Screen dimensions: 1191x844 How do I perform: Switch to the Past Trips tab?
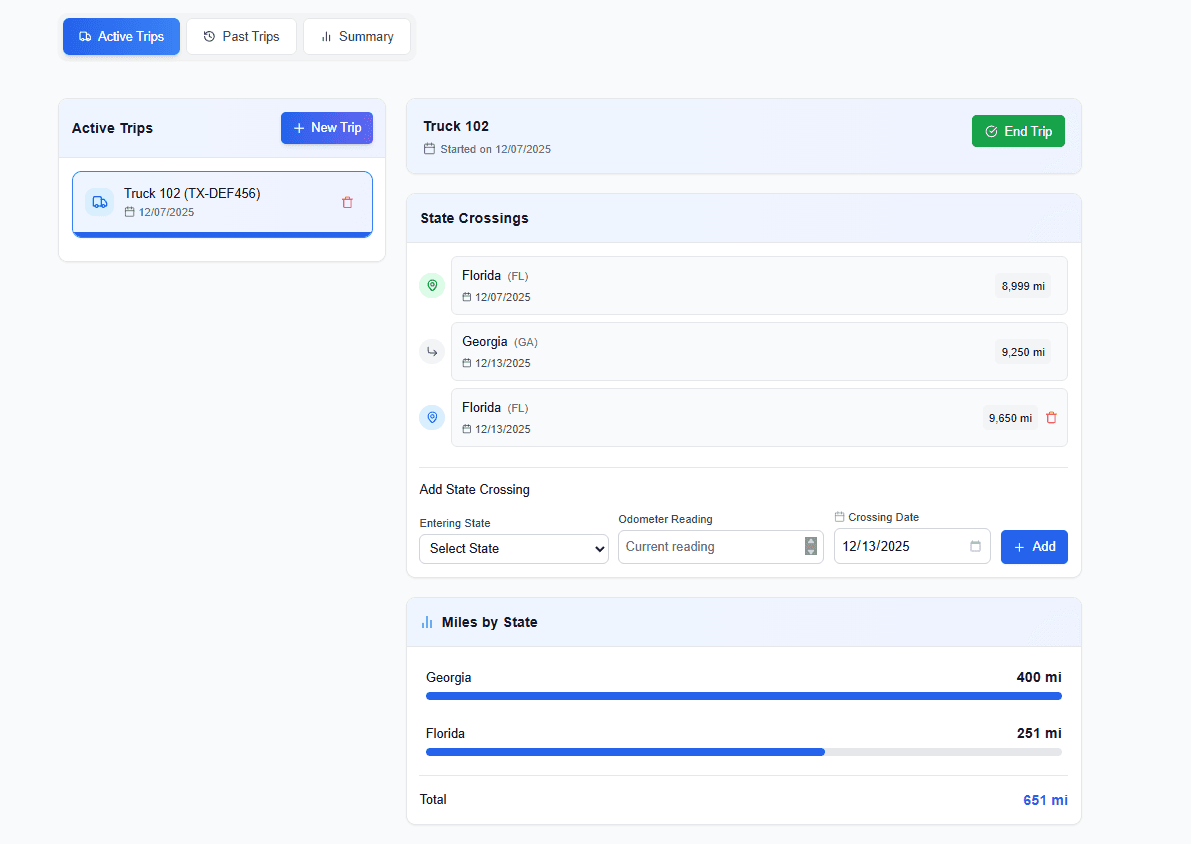click(241, 37)
